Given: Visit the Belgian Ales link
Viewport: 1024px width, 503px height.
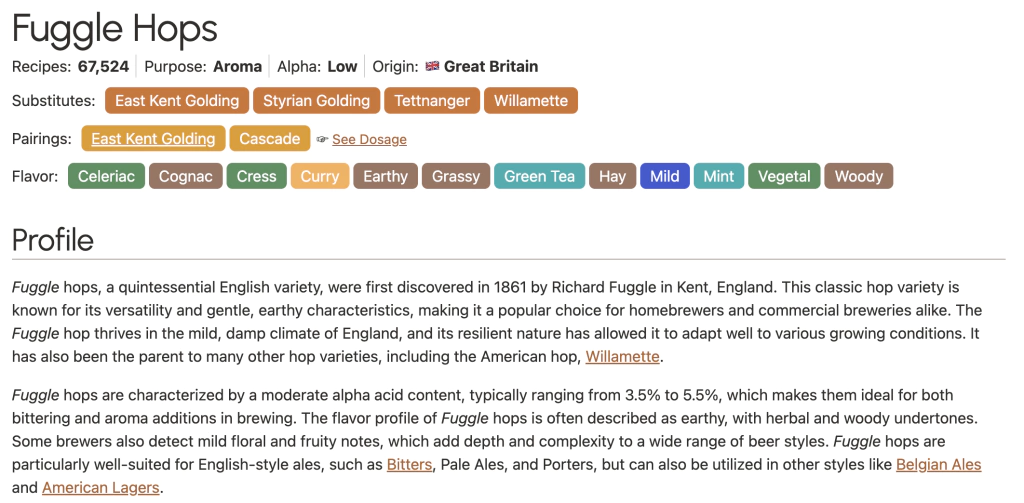Looking at the screenshot, I should pos(938,465).
